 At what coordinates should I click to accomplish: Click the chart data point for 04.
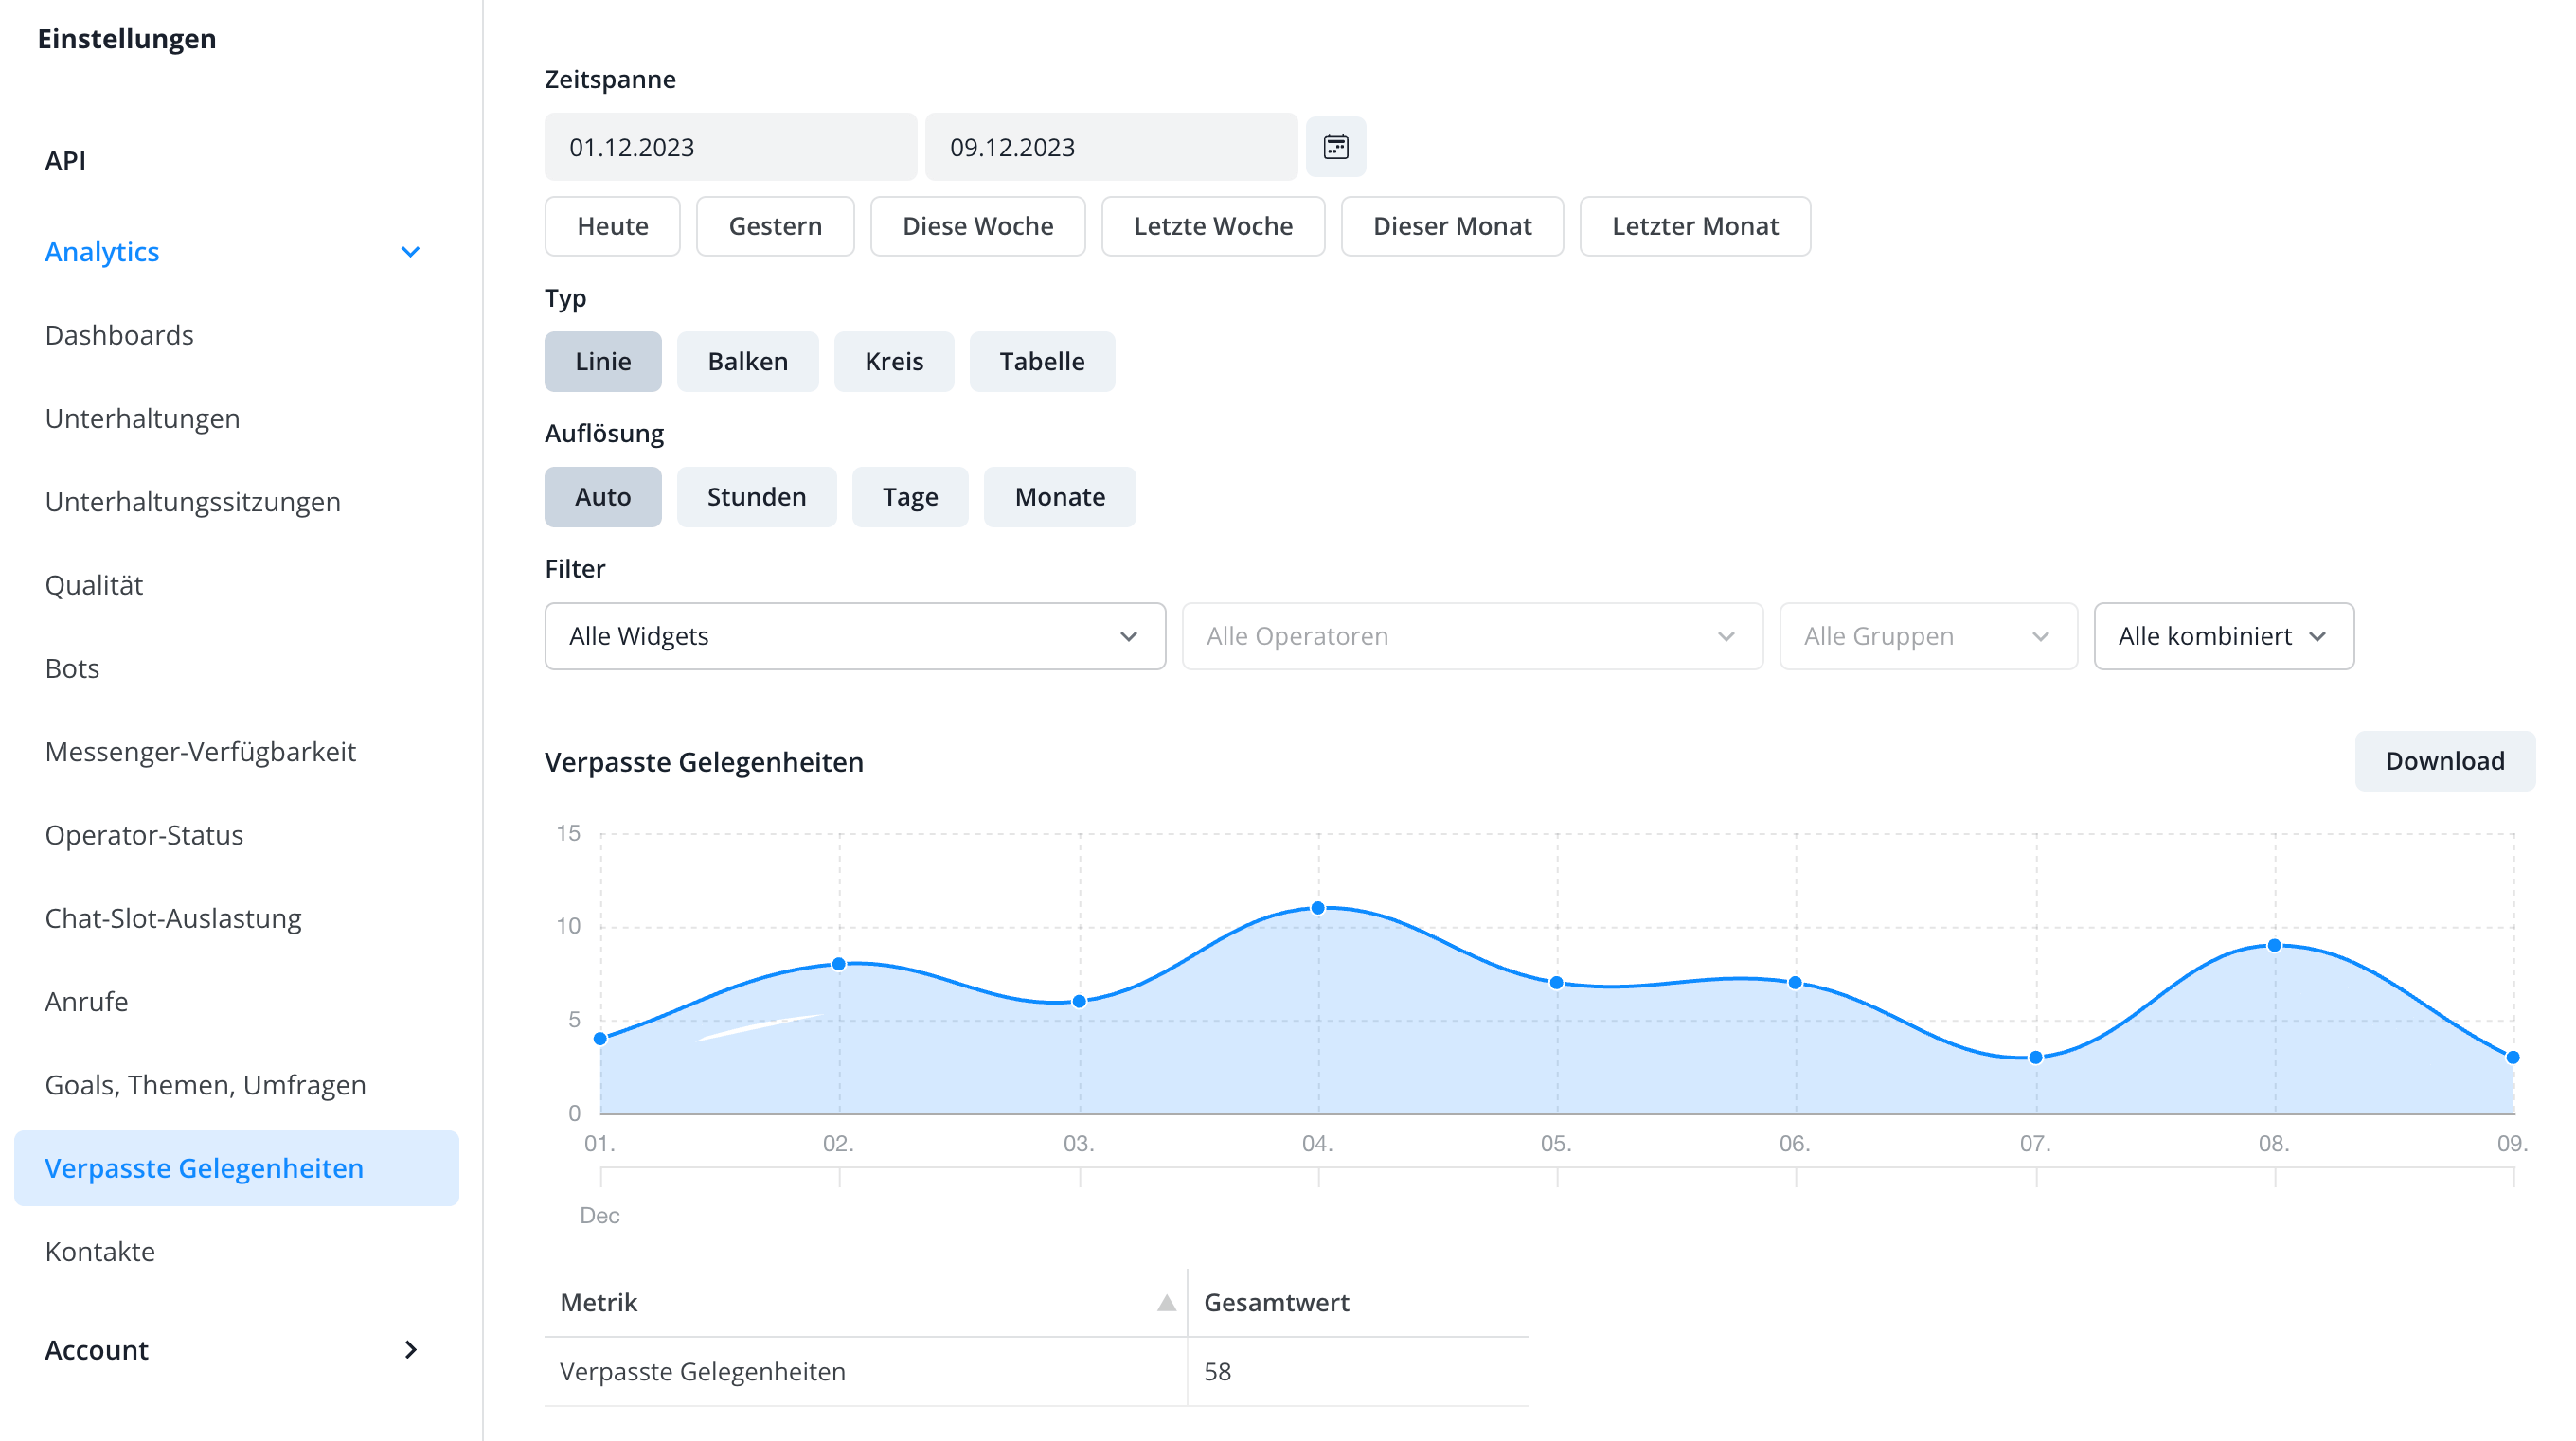1317,908
